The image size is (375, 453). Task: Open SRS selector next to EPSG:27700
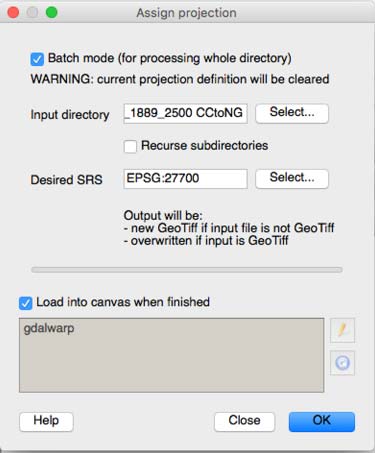pos(292,179)
